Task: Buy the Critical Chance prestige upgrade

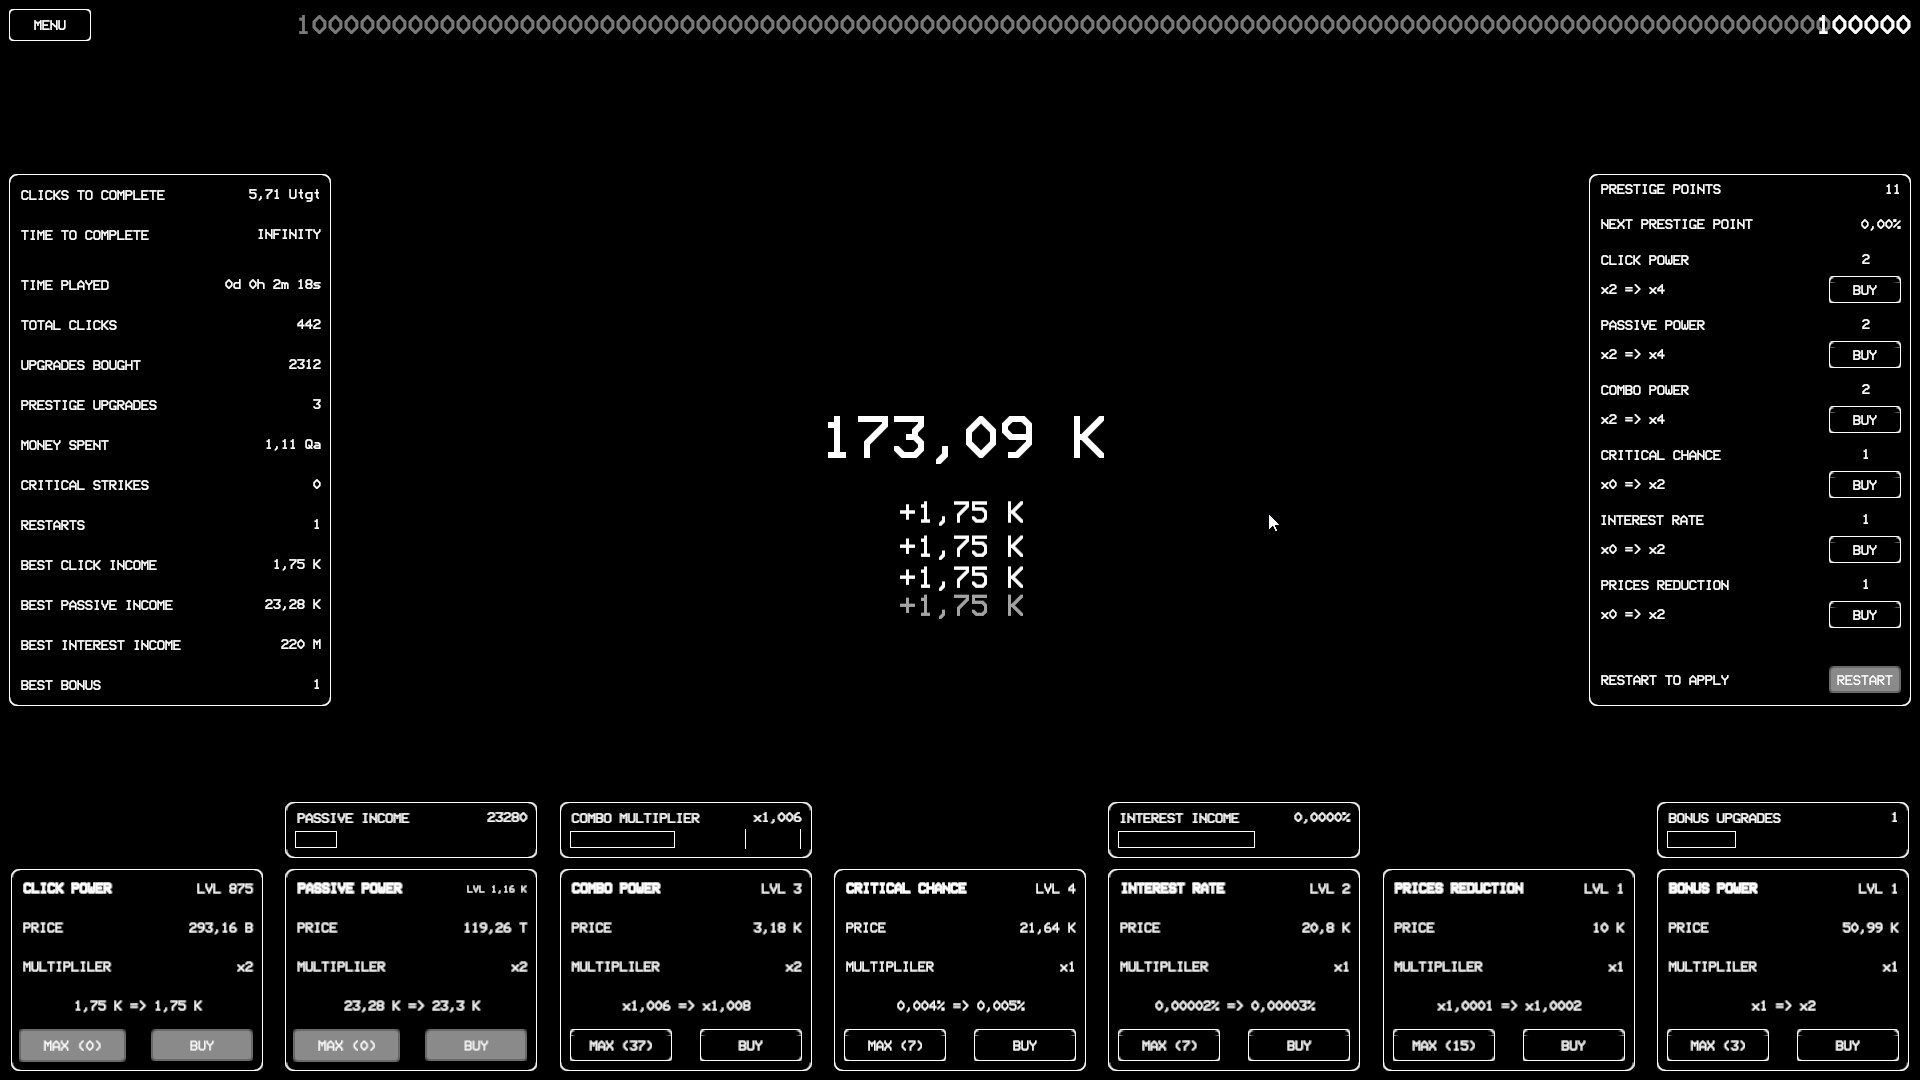Action: click(x=1864, y=484)
